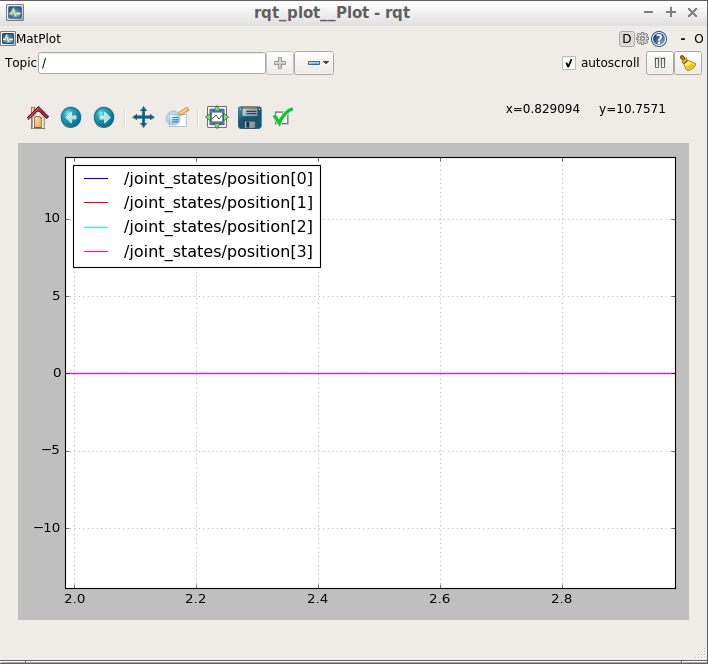
Task: Open plugin settings gear icon
Action: click(x=642, y=39)
